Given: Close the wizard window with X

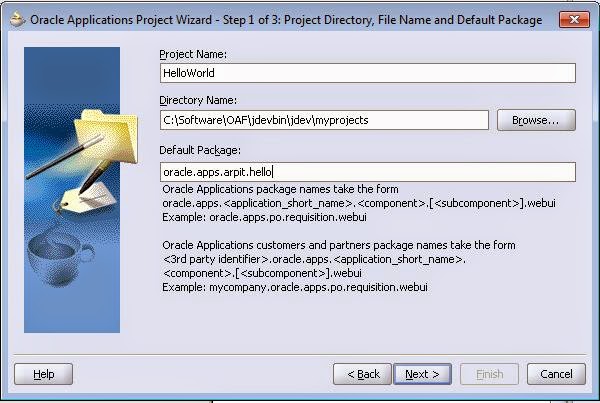Looking at the screenshot, I should pos(574,19).
